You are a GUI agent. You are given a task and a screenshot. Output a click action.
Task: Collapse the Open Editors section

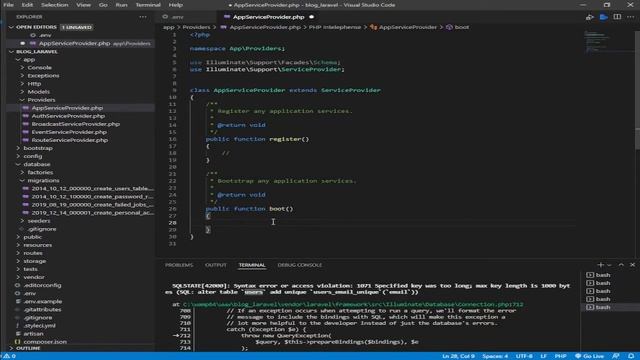coord(11,27)
